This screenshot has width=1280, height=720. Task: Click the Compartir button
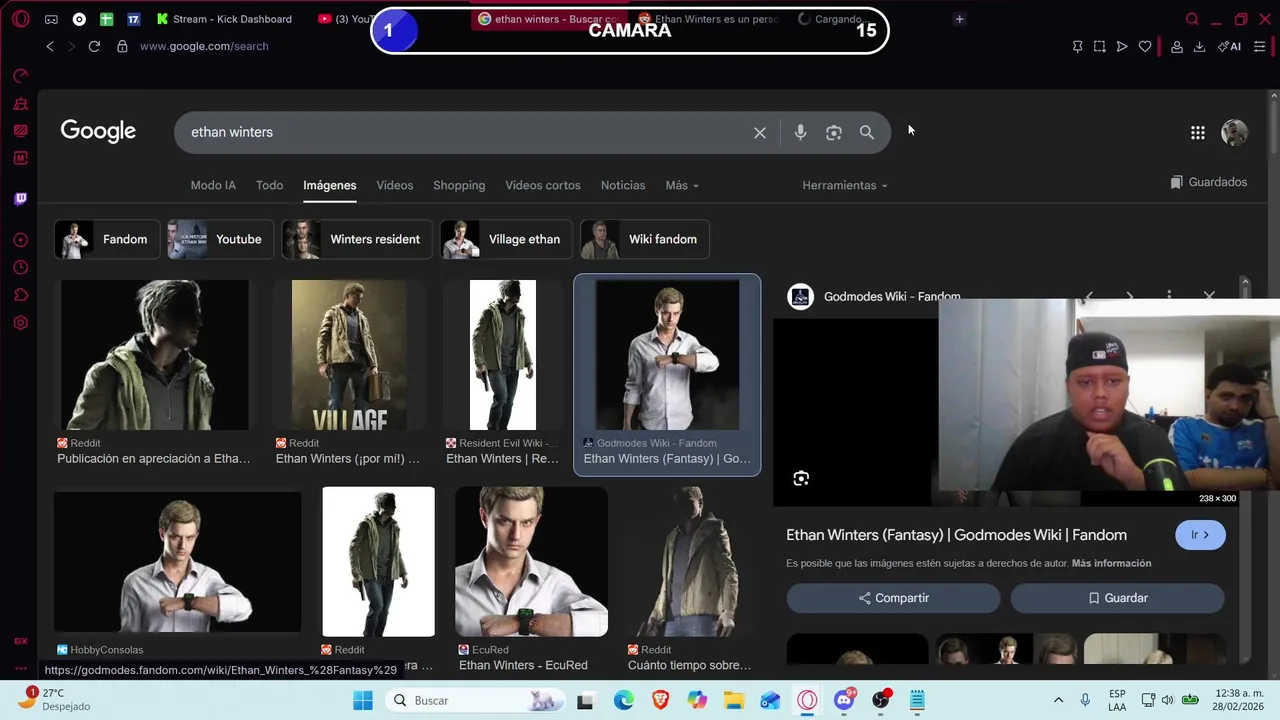tap(893, 598)
